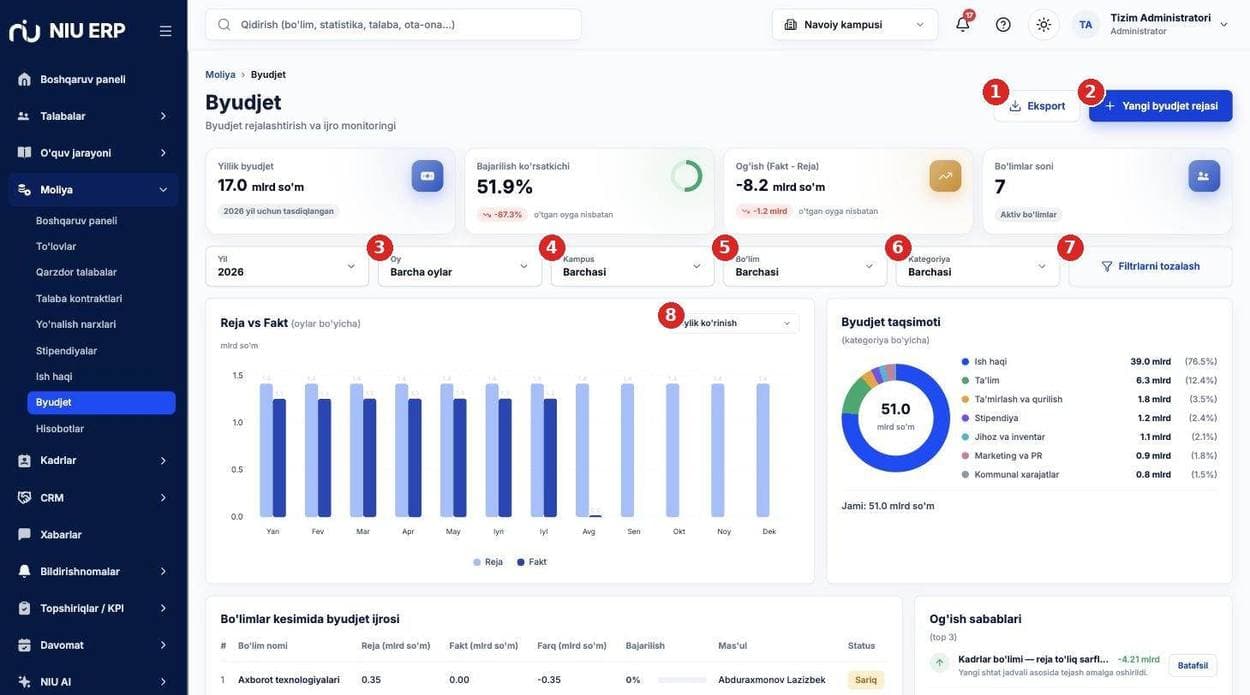The width and height of the screenshot is (1250, 695).
Task: Open notifications bell icon
Action: coord(963,24)
